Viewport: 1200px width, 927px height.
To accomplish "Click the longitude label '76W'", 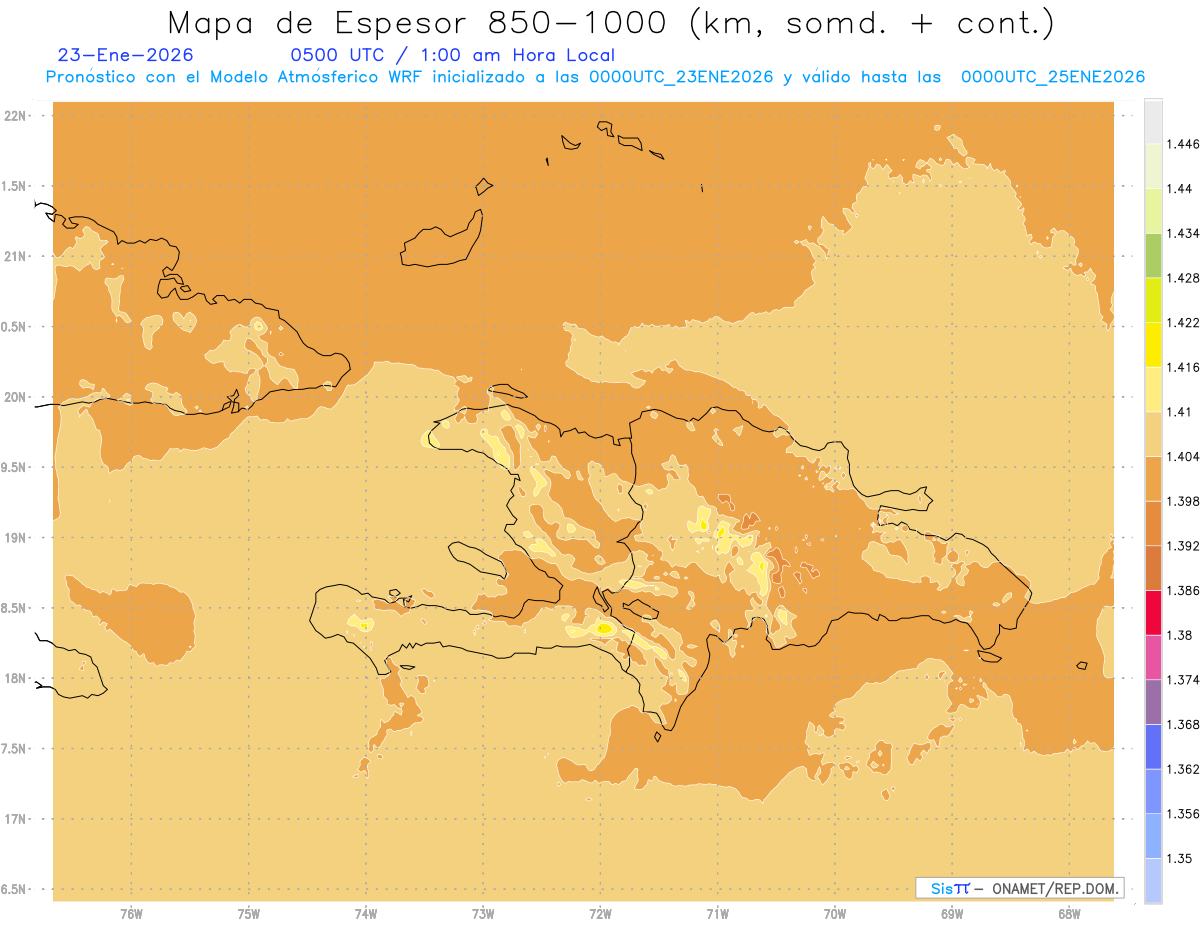I will coord(131,914).
